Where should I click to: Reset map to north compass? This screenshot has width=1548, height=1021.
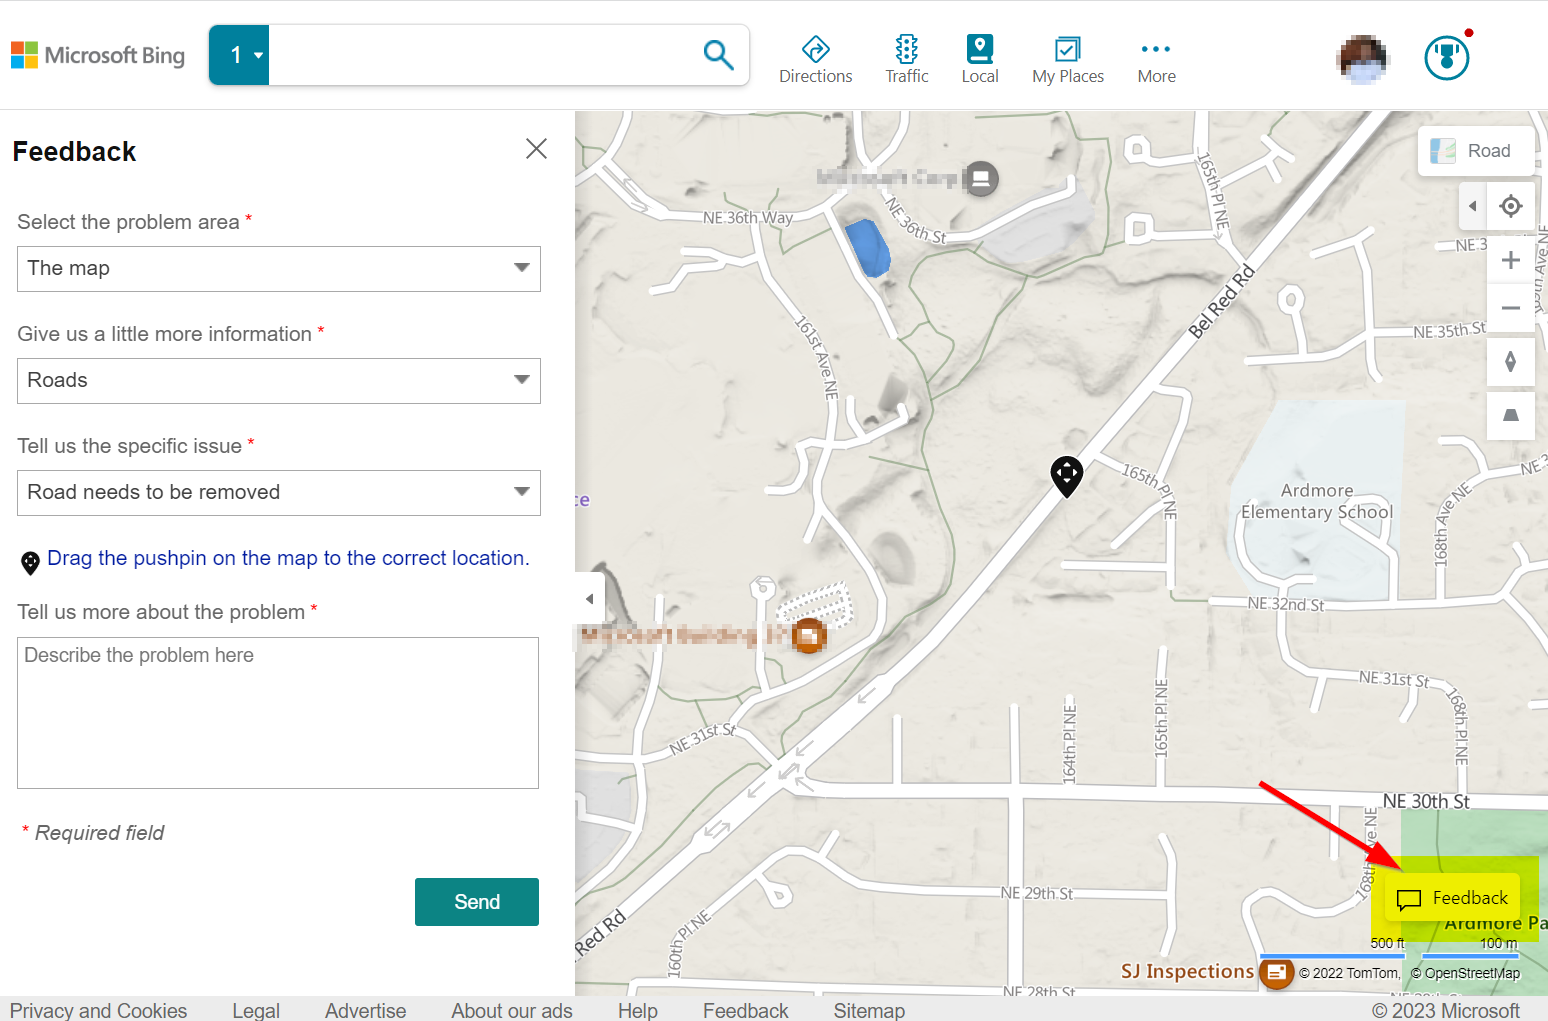(1511, 362)
